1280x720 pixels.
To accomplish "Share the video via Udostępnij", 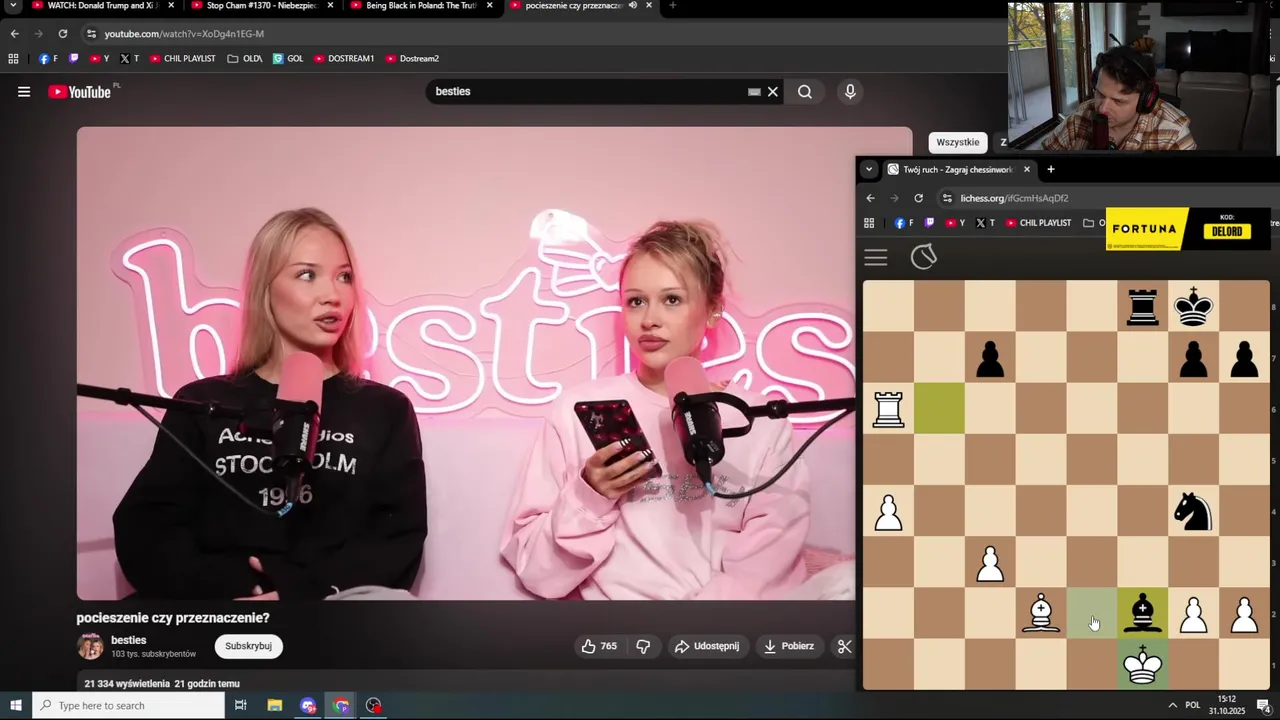I will [707, 646].
